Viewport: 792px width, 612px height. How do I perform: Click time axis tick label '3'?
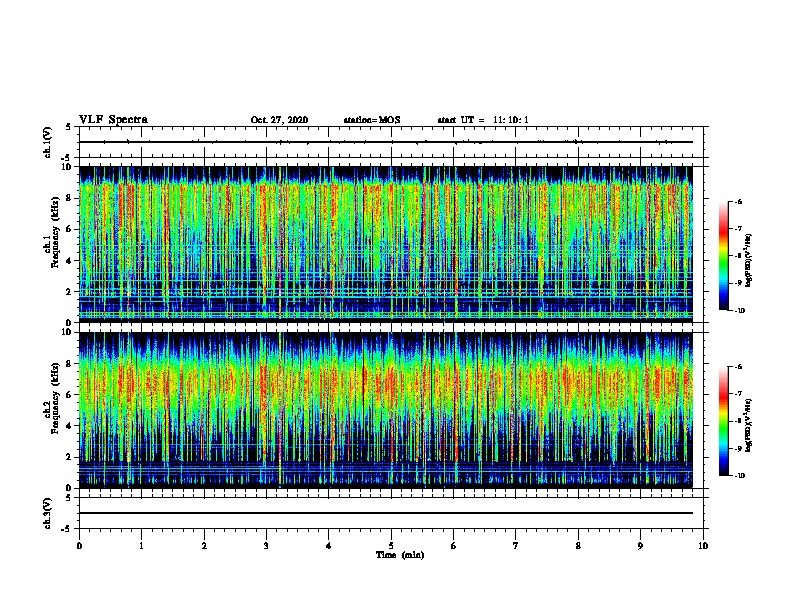[266, 546]
